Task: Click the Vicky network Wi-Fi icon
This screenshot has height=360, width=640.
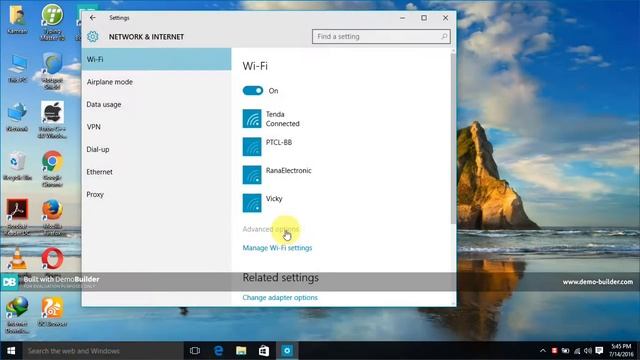Action: pos(252,203)
